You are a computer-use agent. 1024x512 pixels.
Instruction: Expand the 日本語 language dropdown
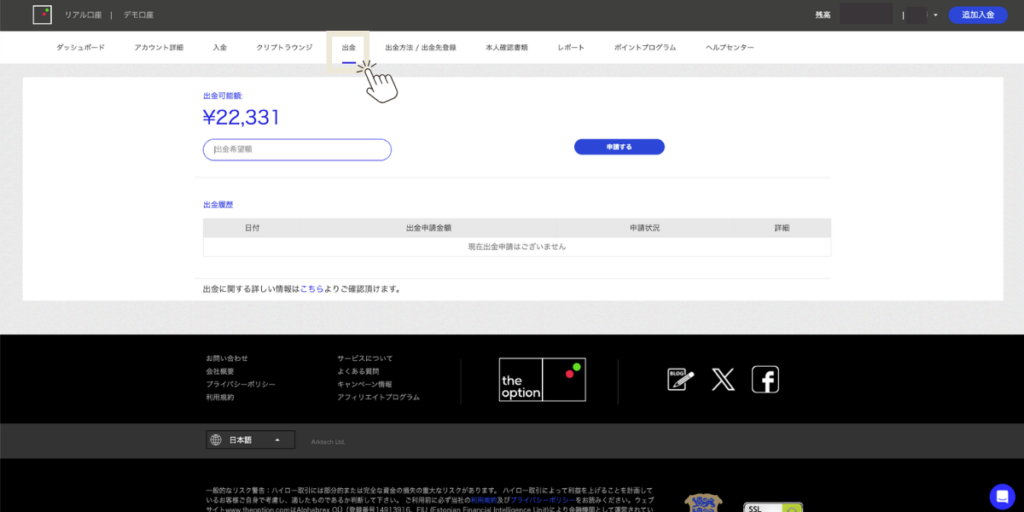coord(276,440)
